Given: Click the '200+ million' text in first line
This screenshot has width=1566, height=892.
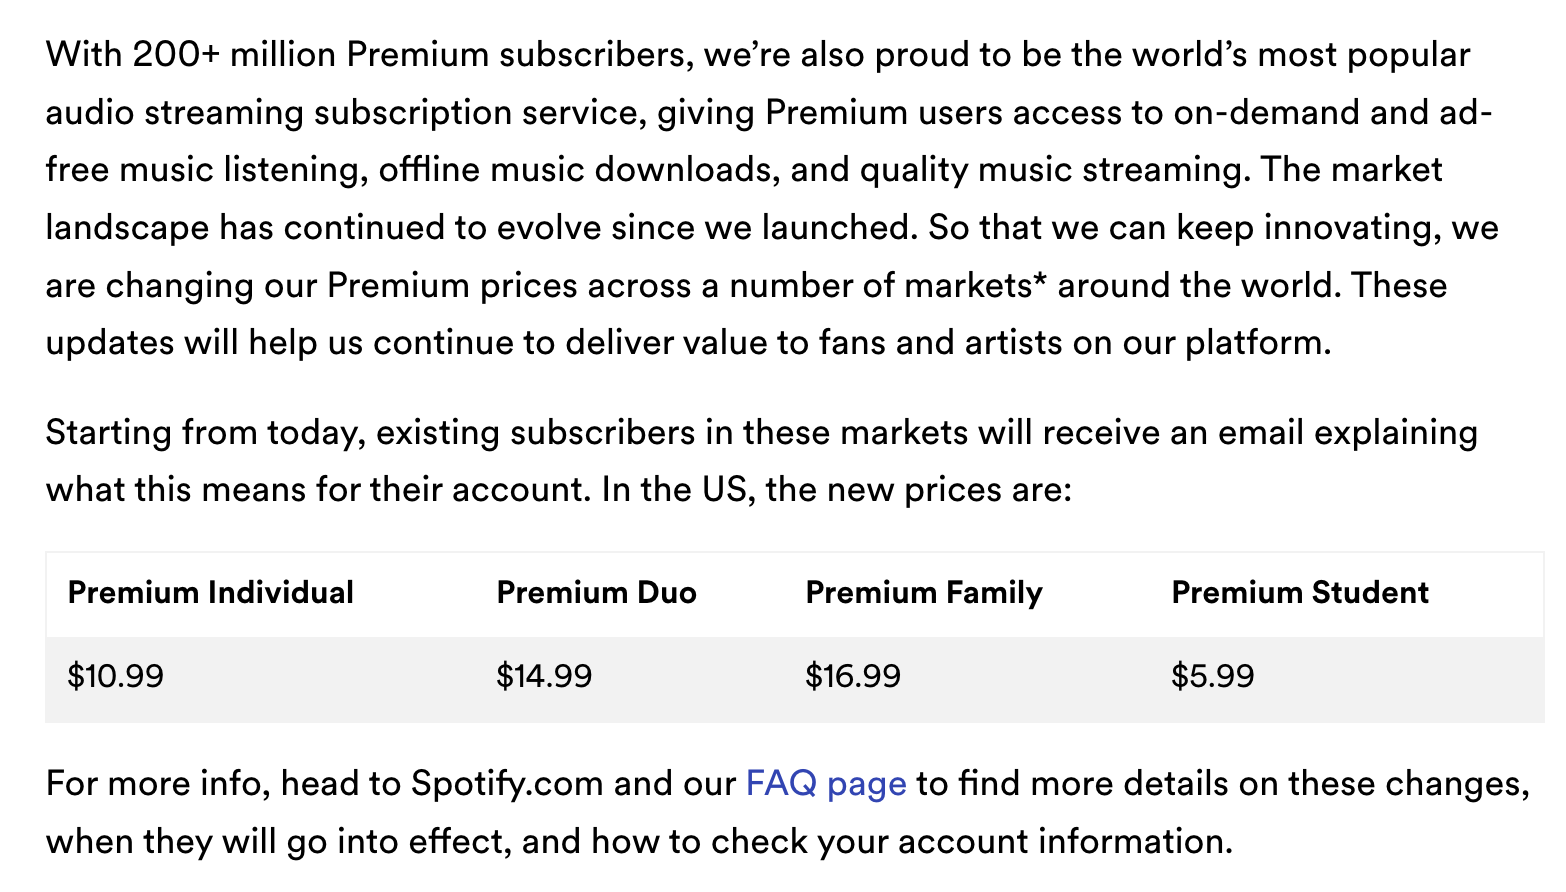Looking at the screenshot, I should 234,54.
